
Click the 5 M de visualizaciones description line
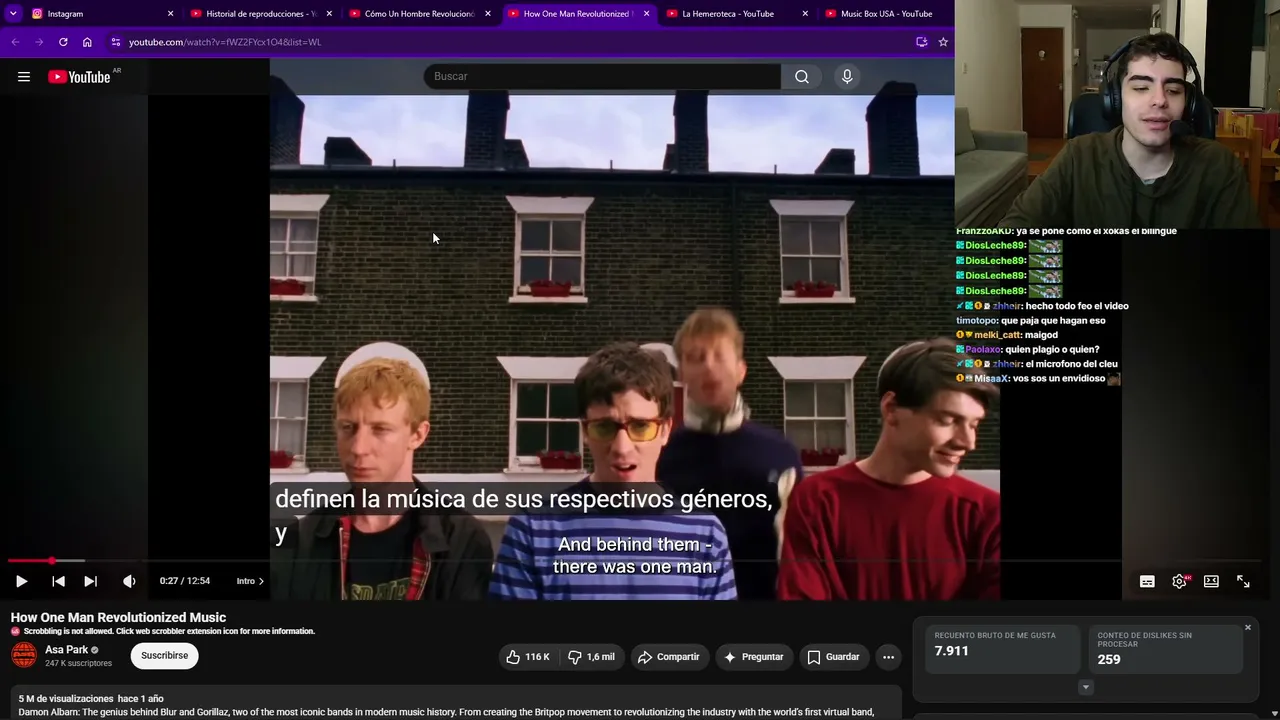[x=91, y=699]
